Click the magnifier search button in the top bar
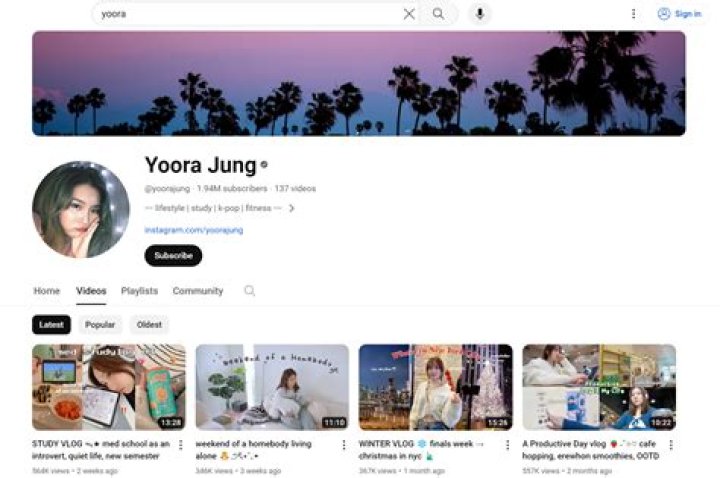The image size is (720, 478). point(439,14)
